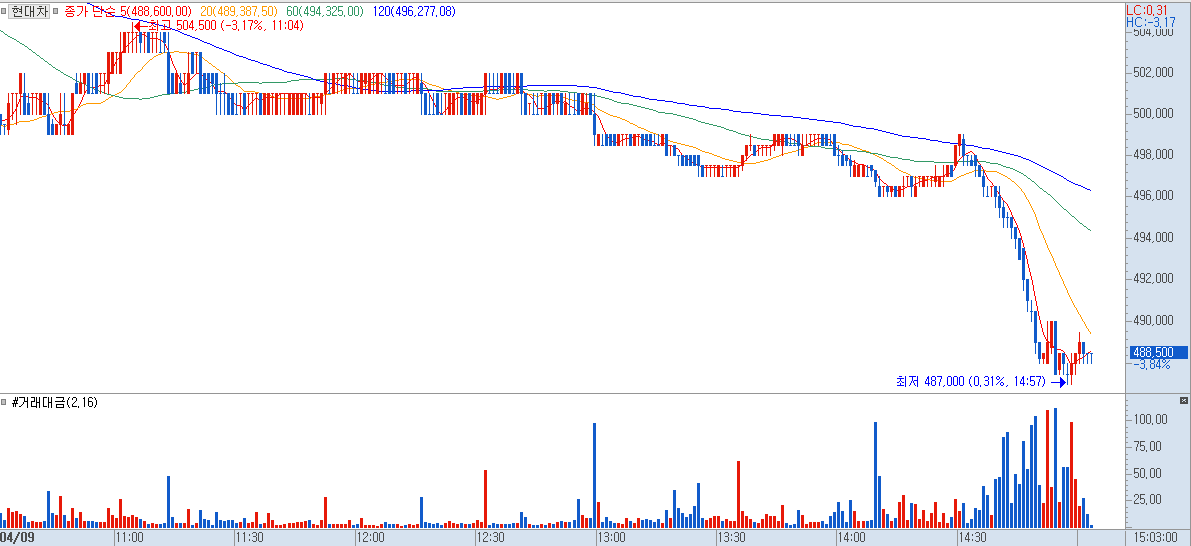This screenshot has width=1191, height=546.
Task: Select the 60-period moving average label 60(494,325,00)
Action: [x=324, y=12]
